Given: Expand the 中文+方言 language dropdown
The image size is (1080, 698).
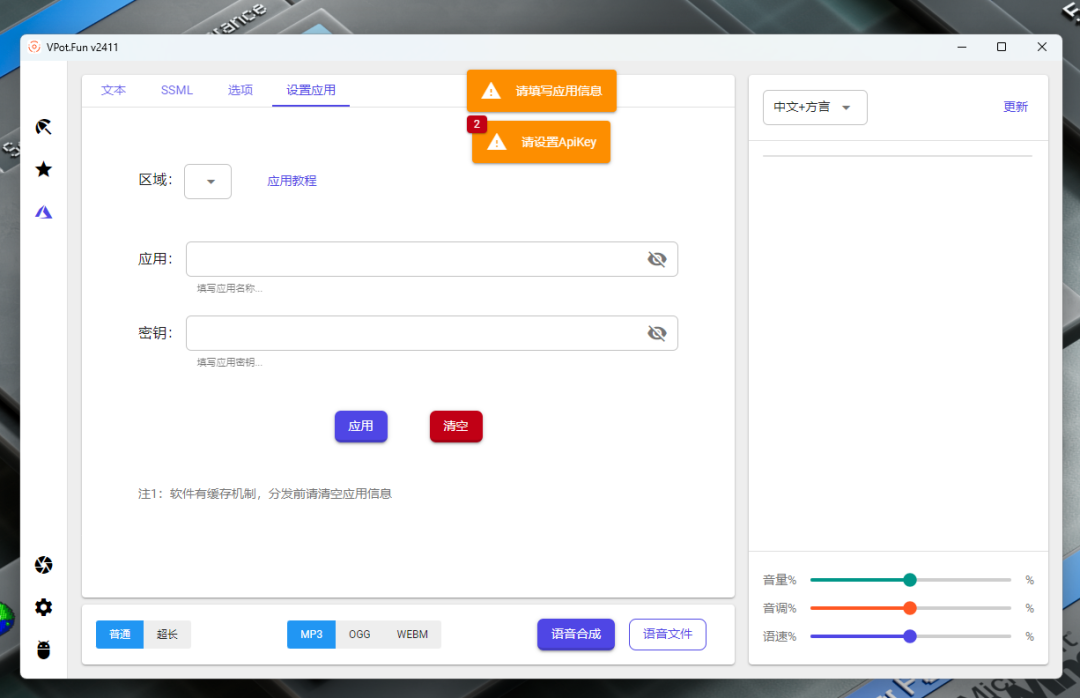Looking at the screenshot, I should 815,107.
